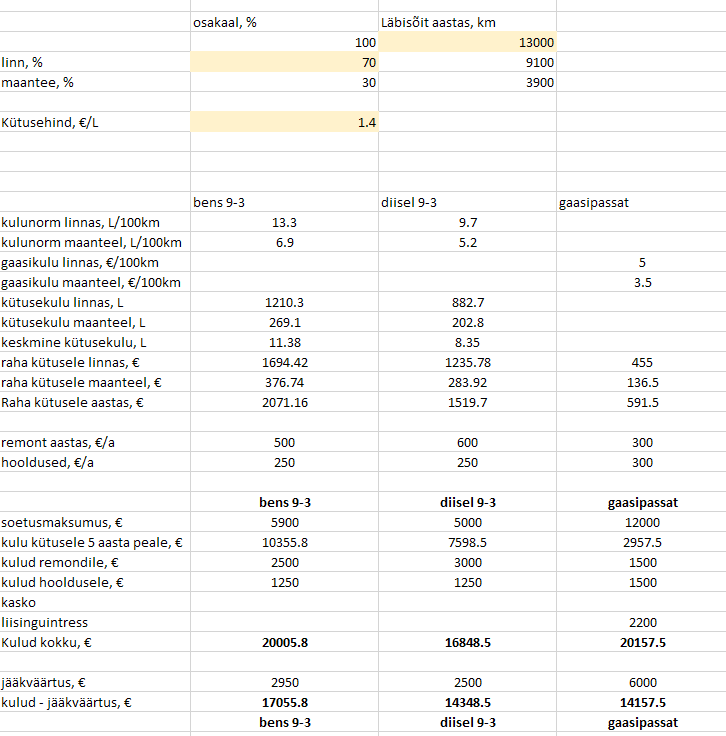The image size is (726, 736).
Task: Select the purchase price cell showing 12000
Action: point(642,522)
